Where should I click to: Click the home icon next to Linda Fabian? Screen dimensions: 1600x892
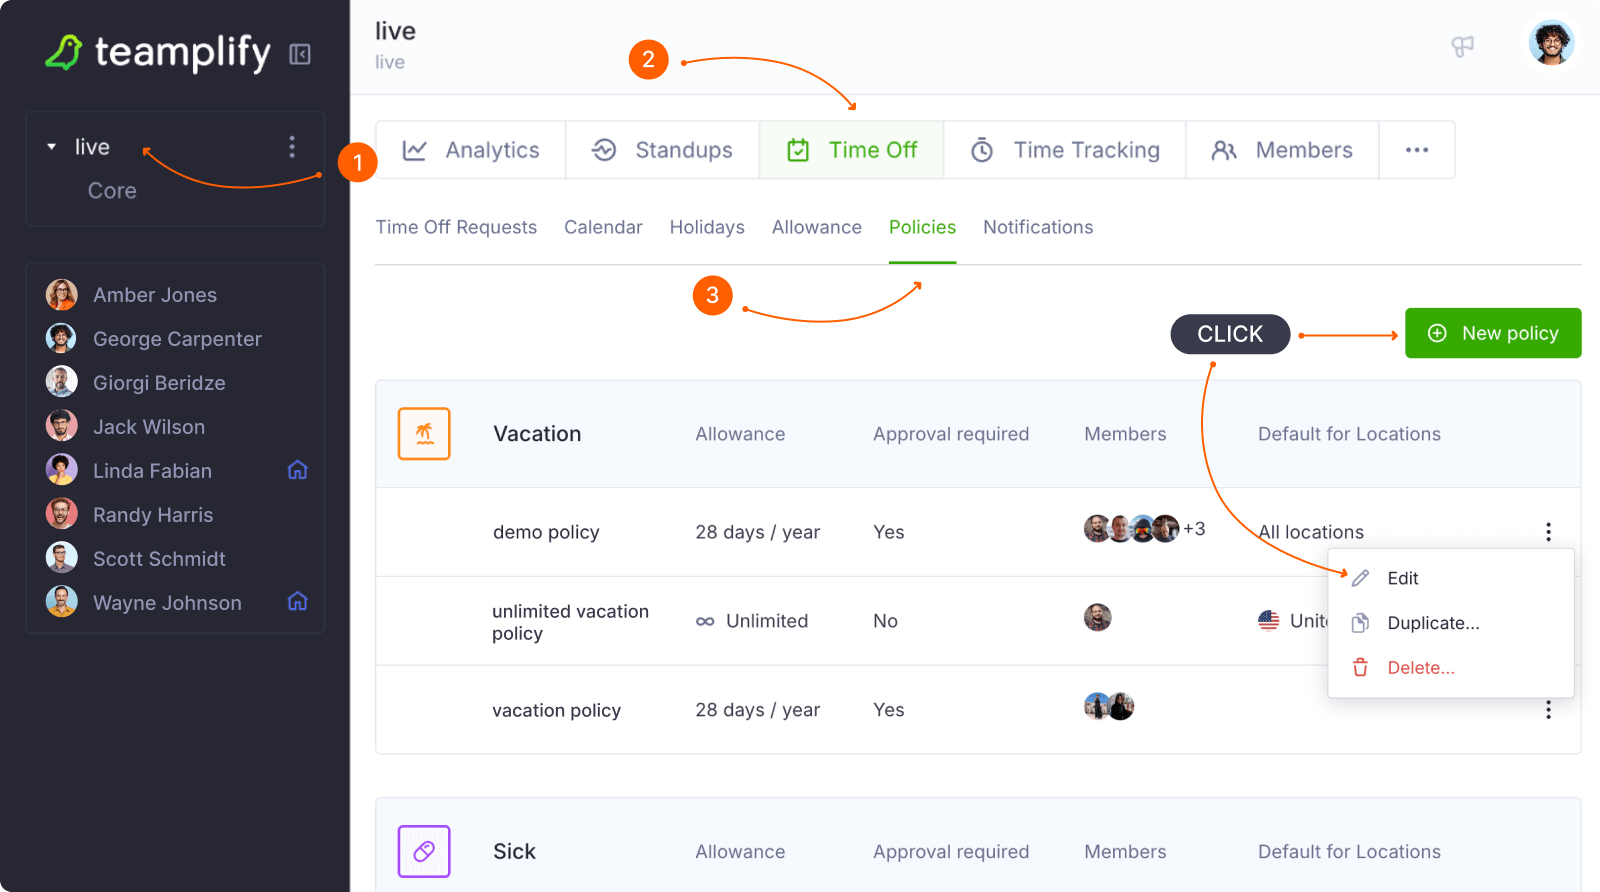297,470
